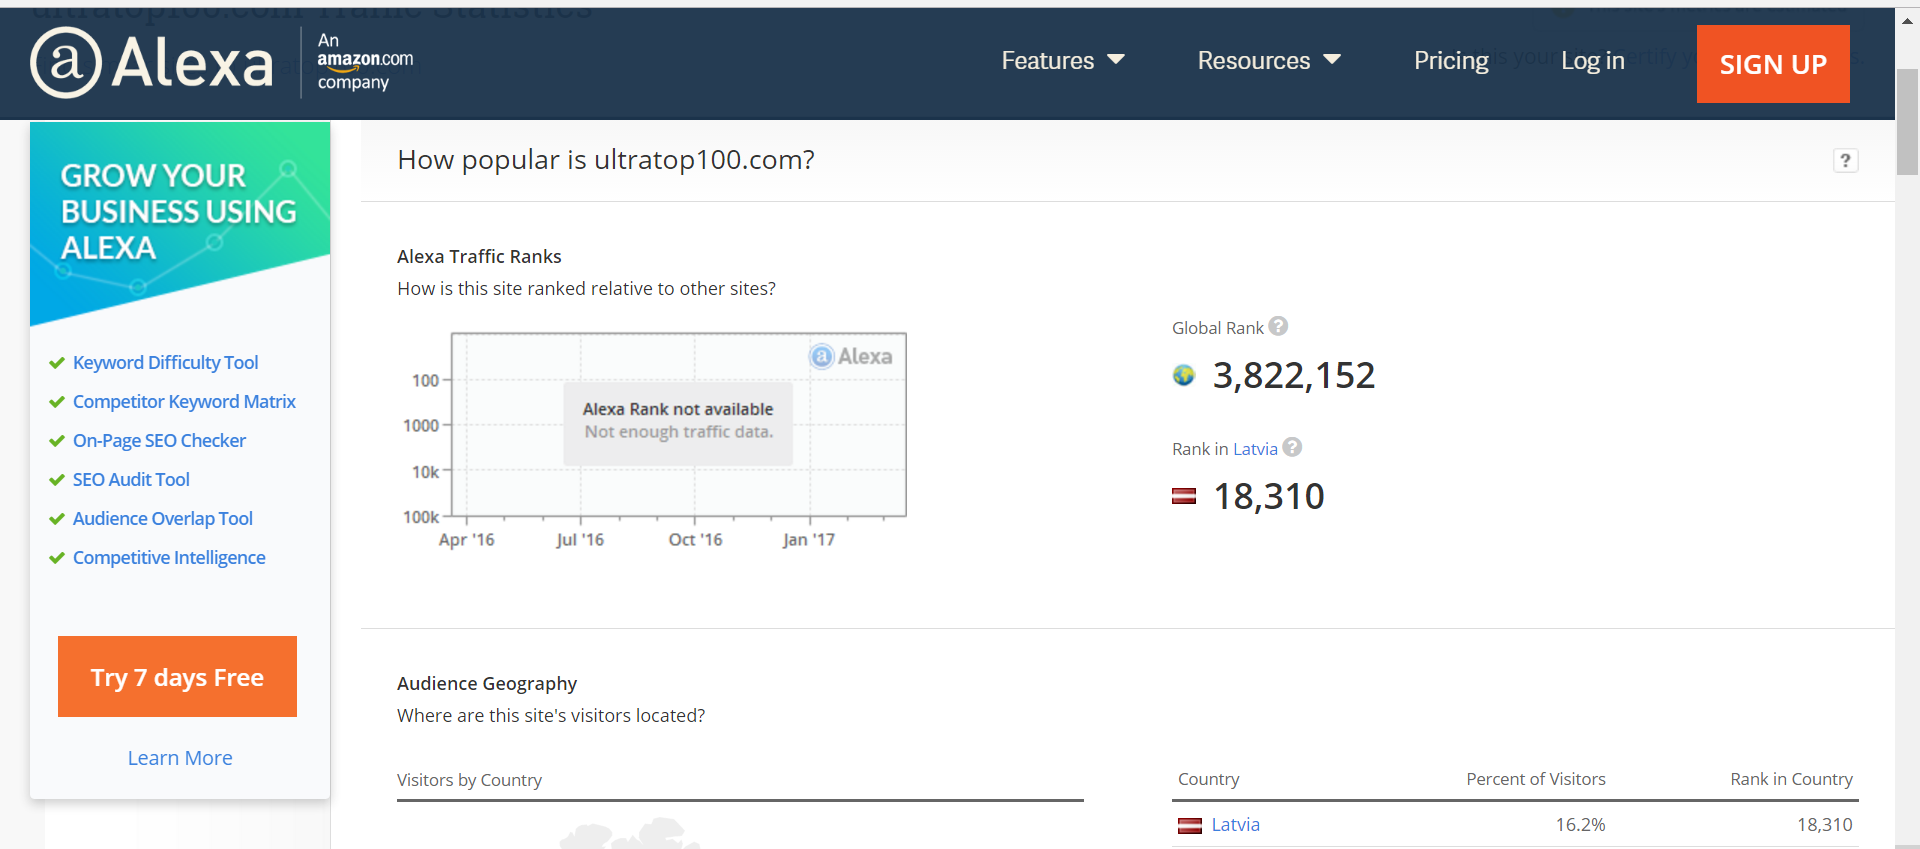Click the Alexa Traffic Ranks heading
This screenshot has width=1920, height=849.
tap(479, 256)
